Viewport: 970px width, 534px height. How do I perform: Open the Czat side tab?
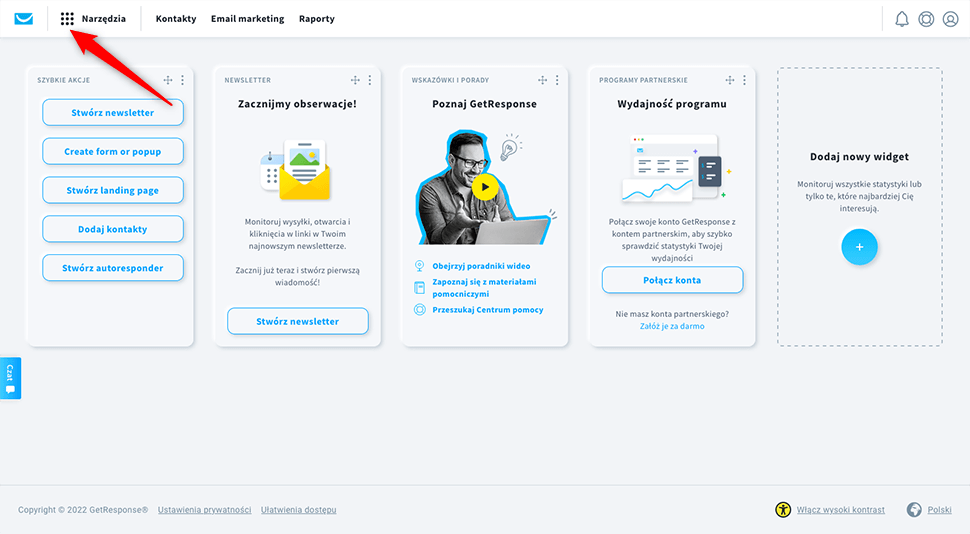[11, 378]
